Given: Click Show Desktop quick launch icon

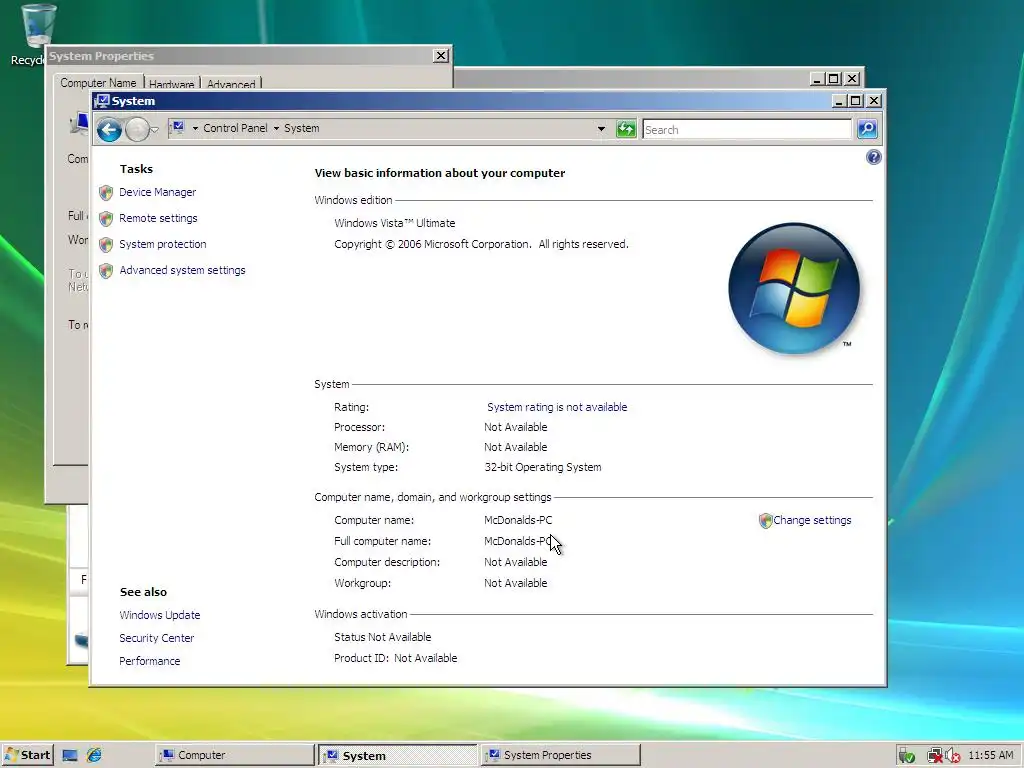Looking at the screenshot, I should [70, 756].
